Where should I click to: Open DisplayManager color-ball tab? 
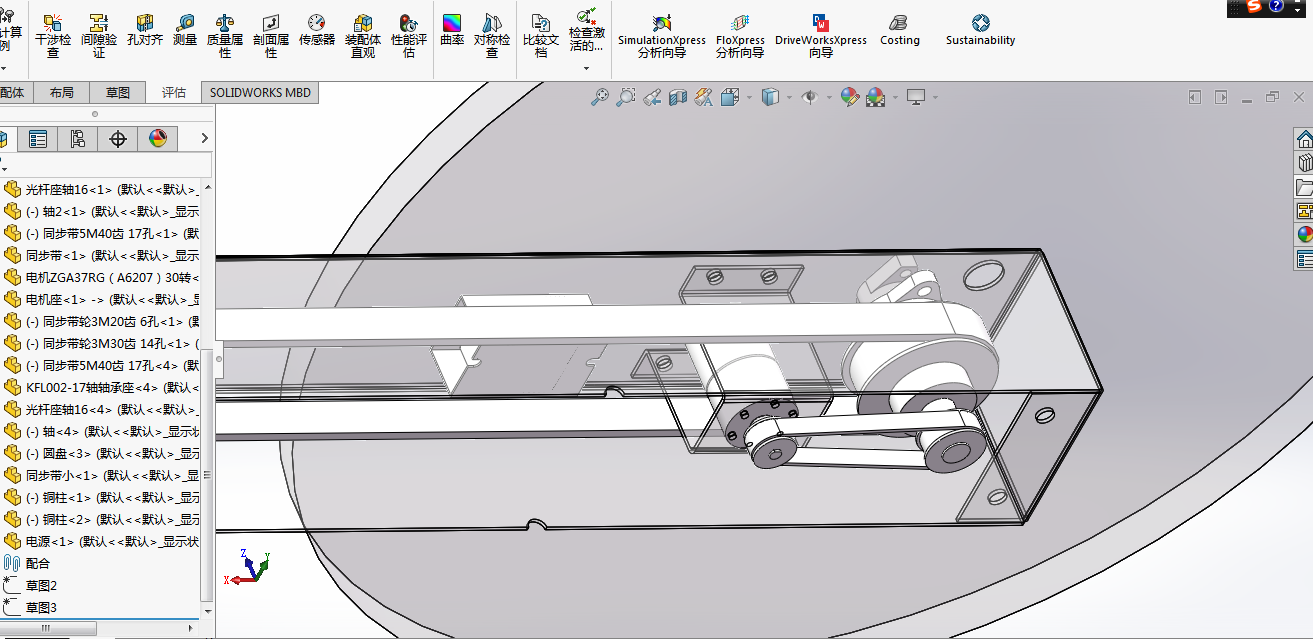coord(158,139)
